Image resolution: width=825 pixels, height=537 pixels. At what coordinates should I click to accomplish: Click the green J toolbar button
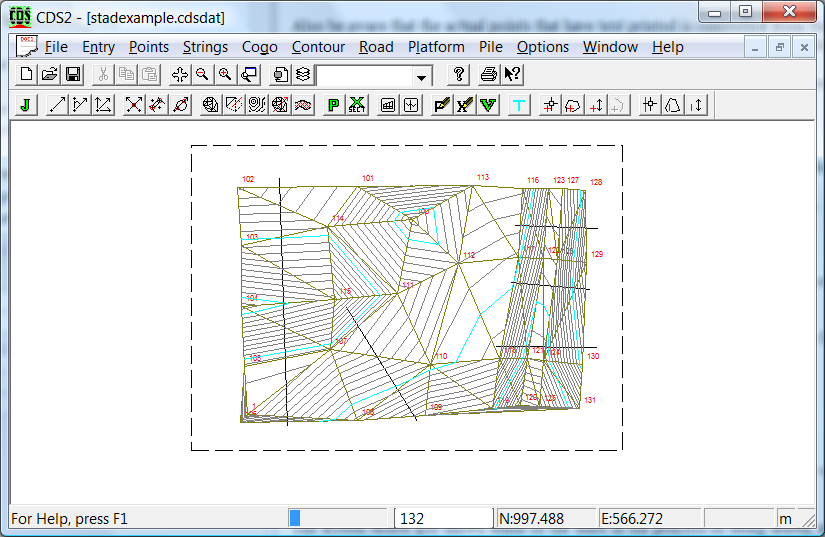pos(26,105)
